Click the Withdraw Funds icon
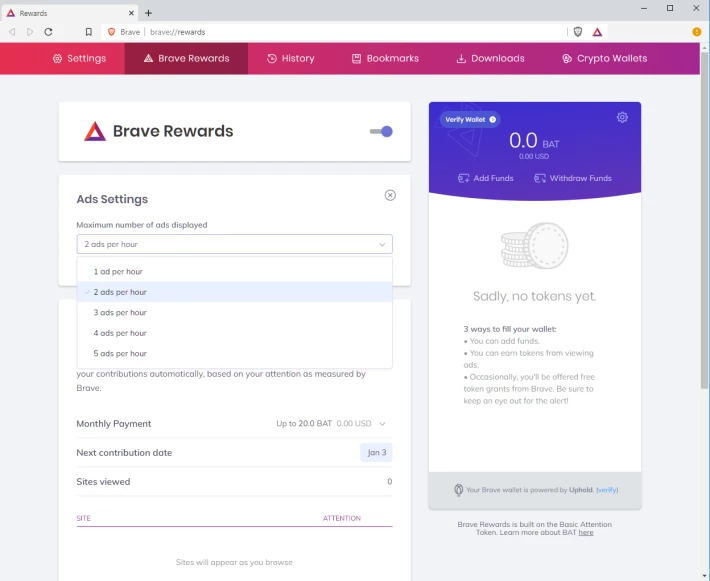This screenshot has height=581, width=710. tap(540, 178)
